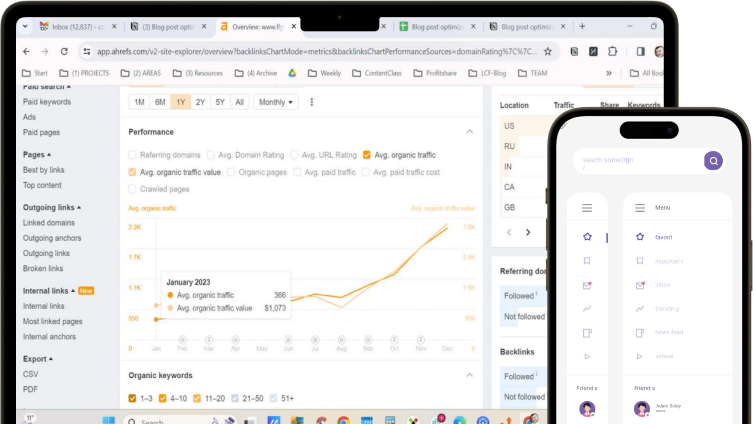Collapse the Outgoing links sidebar group

coord(52,207)
